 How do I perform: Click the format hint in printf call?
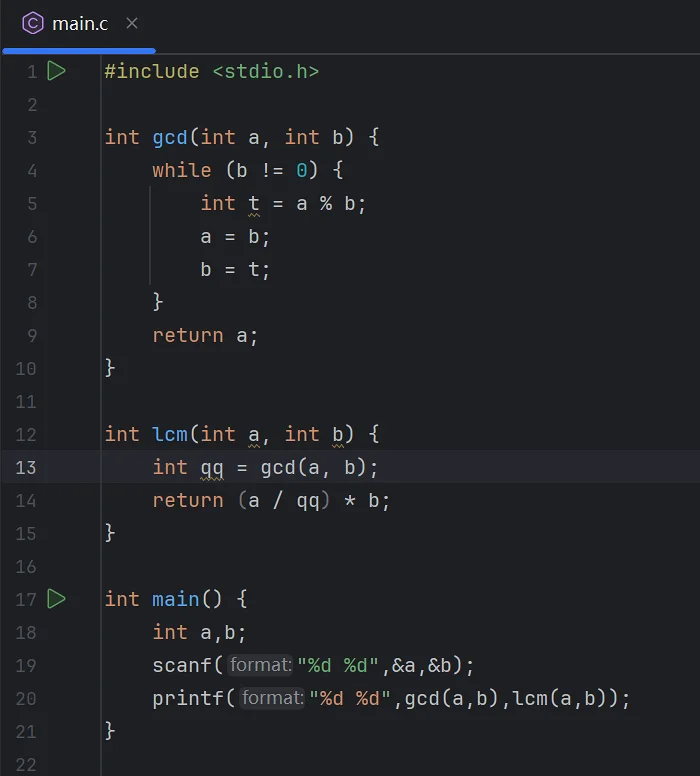click(x=272, y=698)
